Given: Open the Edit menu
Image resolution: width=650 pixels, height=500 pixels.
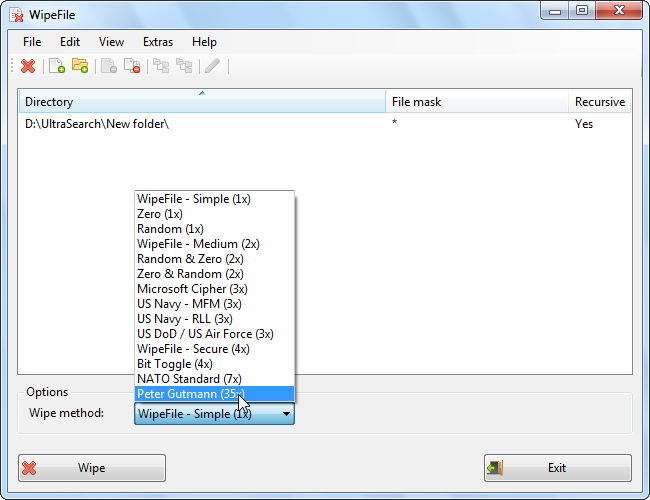Looking at the screenshot, I should coord(70,42).
